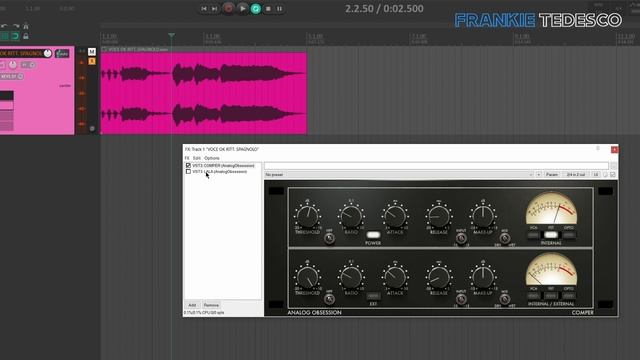Click the upper MIX dry/wet knob

click(x=505, y=238)
